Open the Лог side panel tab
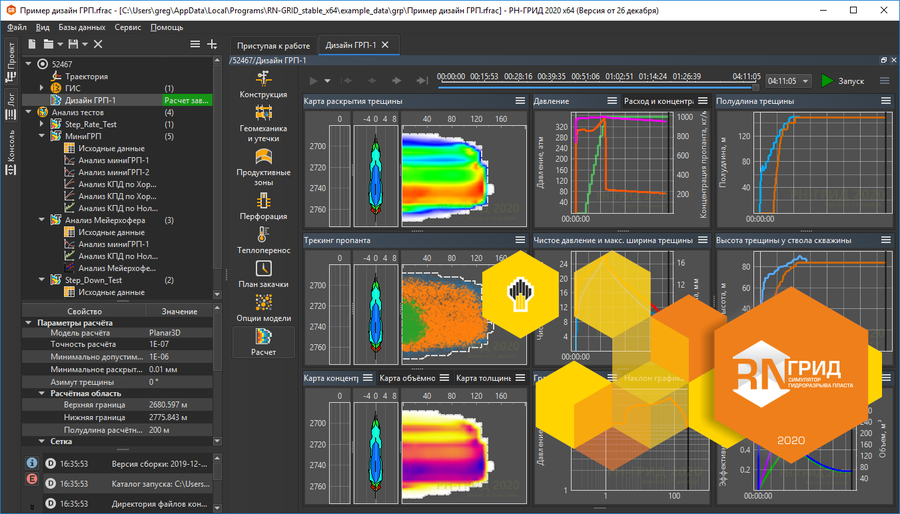 11,106
